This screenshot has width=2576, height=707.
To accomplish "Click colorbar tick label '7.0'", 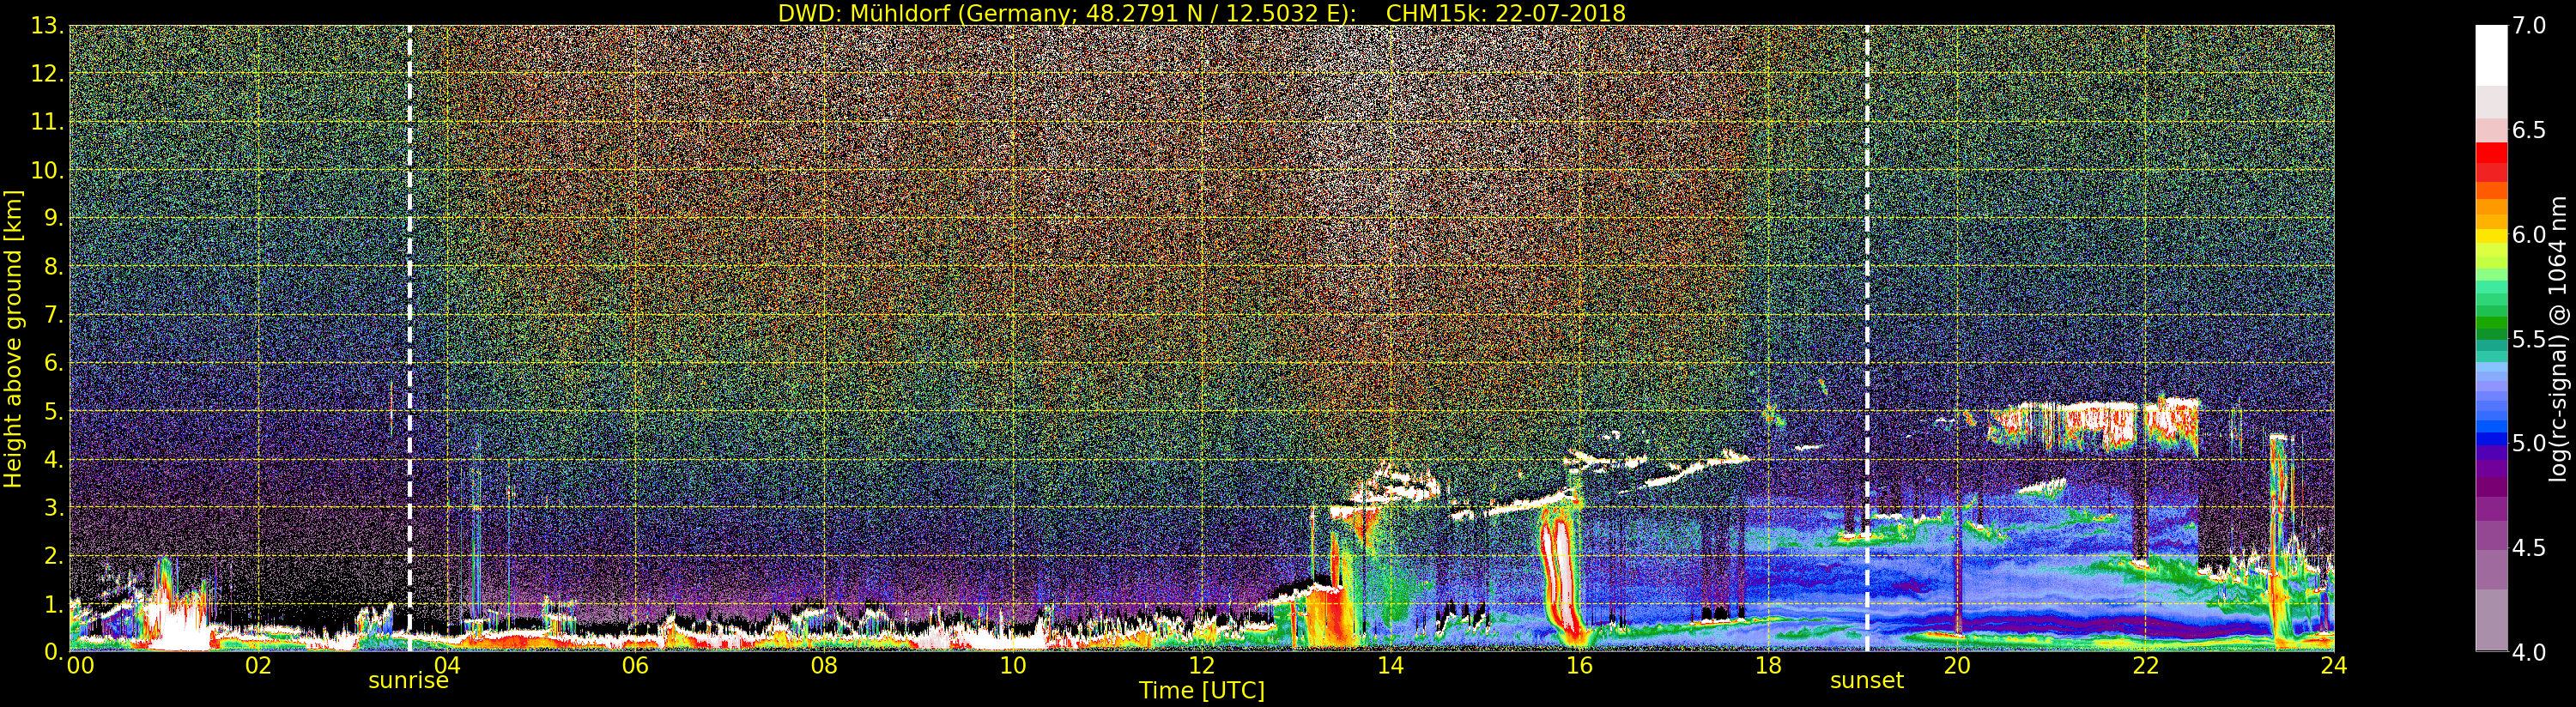I will click(x=2529, y=26).
